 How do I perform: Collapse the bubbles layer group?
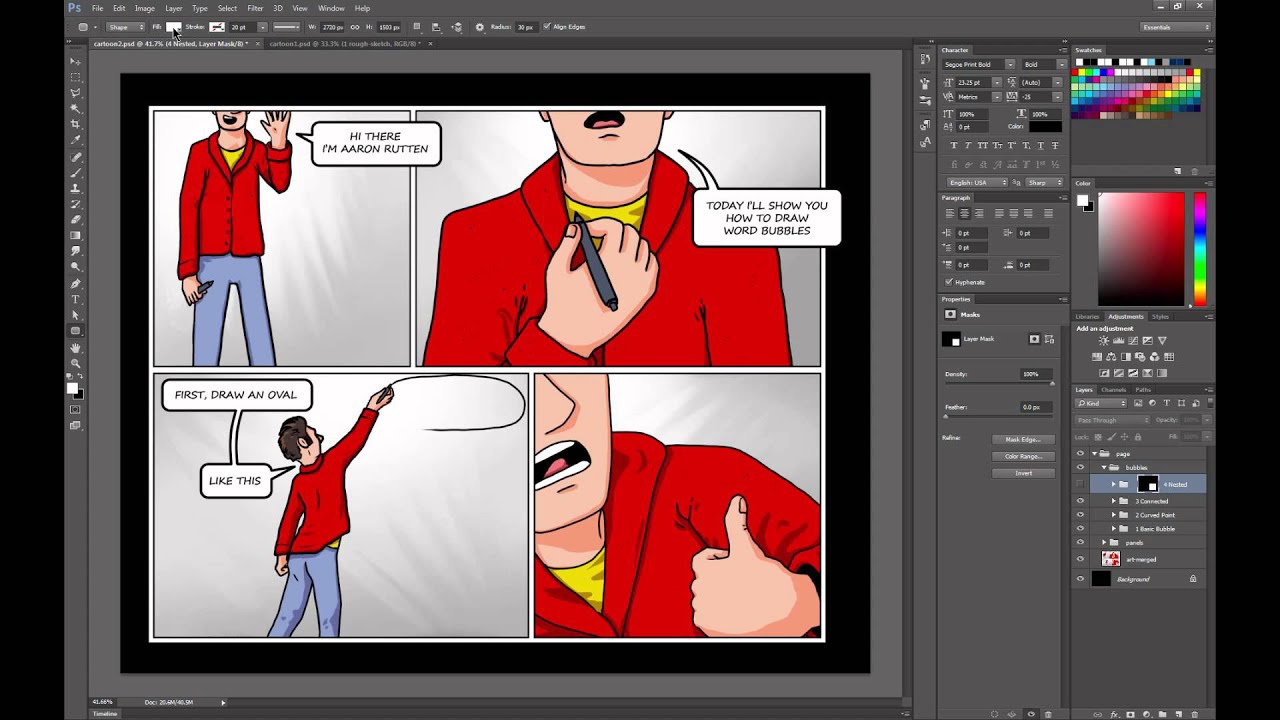[x=1105, y=467]
